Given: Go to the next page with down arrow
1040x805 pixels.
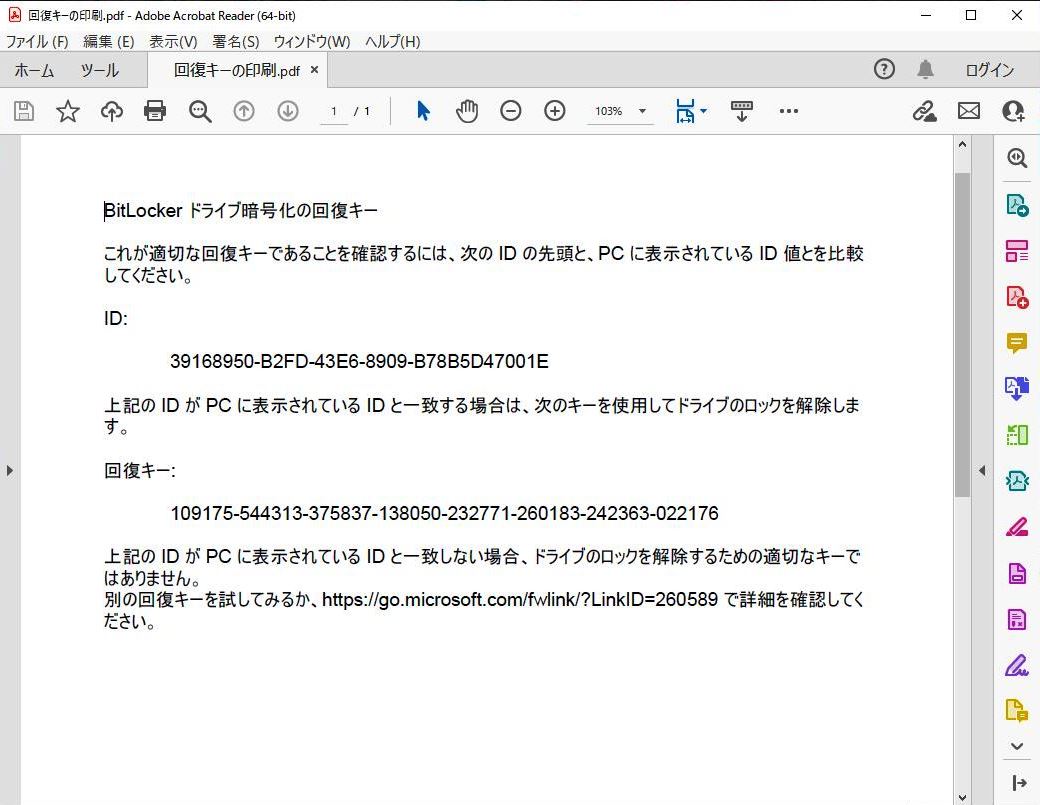Looking at the screenshot, I should pos(288,111).
